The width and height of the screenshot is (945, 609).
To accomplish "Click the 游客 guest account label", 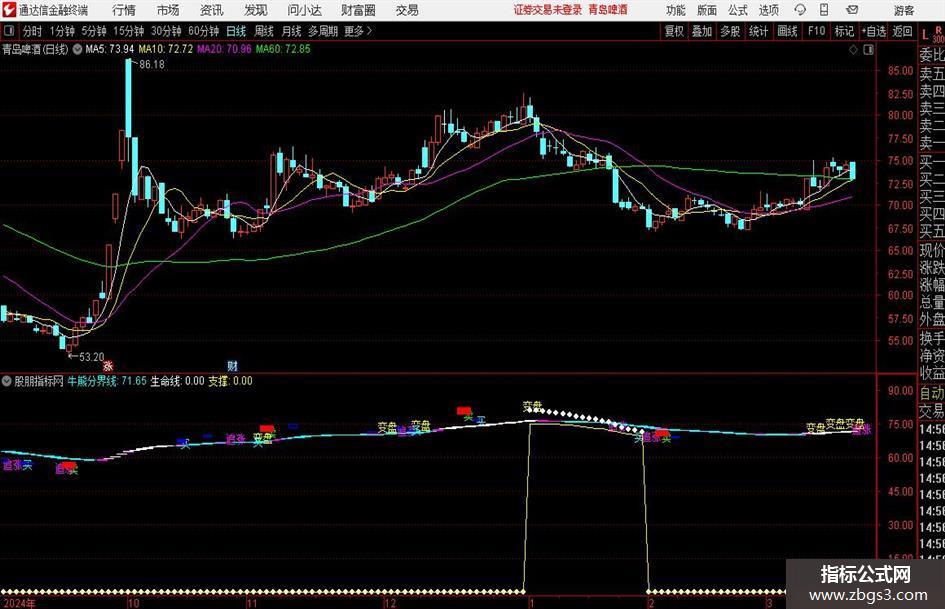I will (x=904, y=10).
